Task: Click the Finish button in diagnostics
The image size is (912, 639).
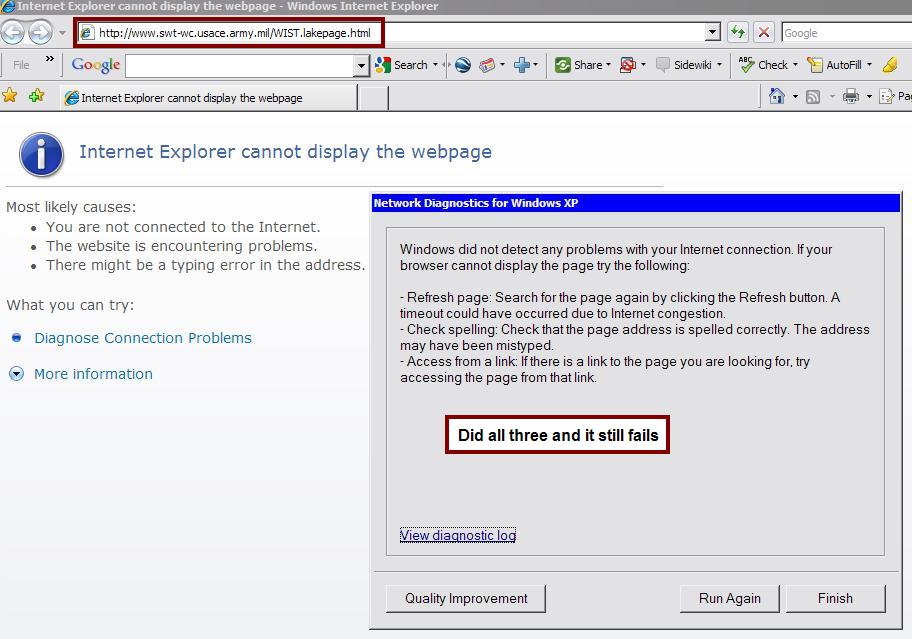Action: click(835, 598)
